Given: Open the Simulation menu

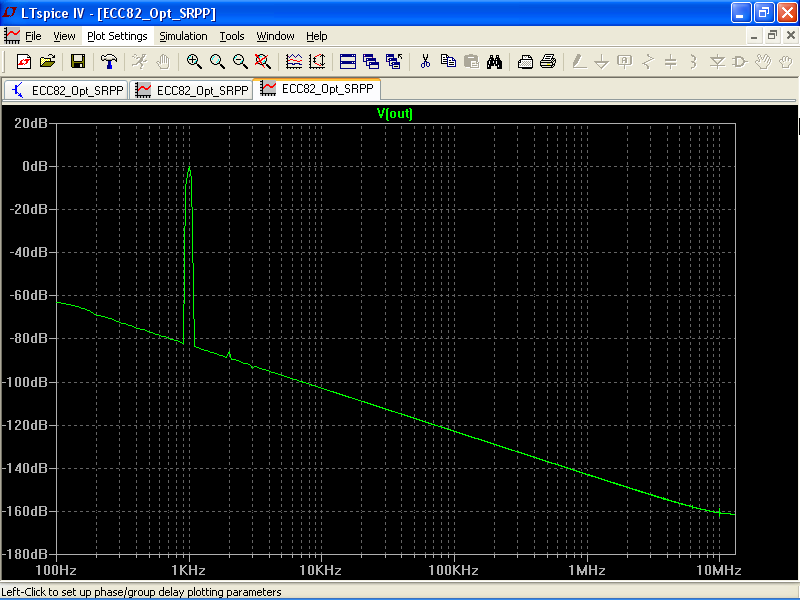Looking at the screenshot, I should click(183, 36).
